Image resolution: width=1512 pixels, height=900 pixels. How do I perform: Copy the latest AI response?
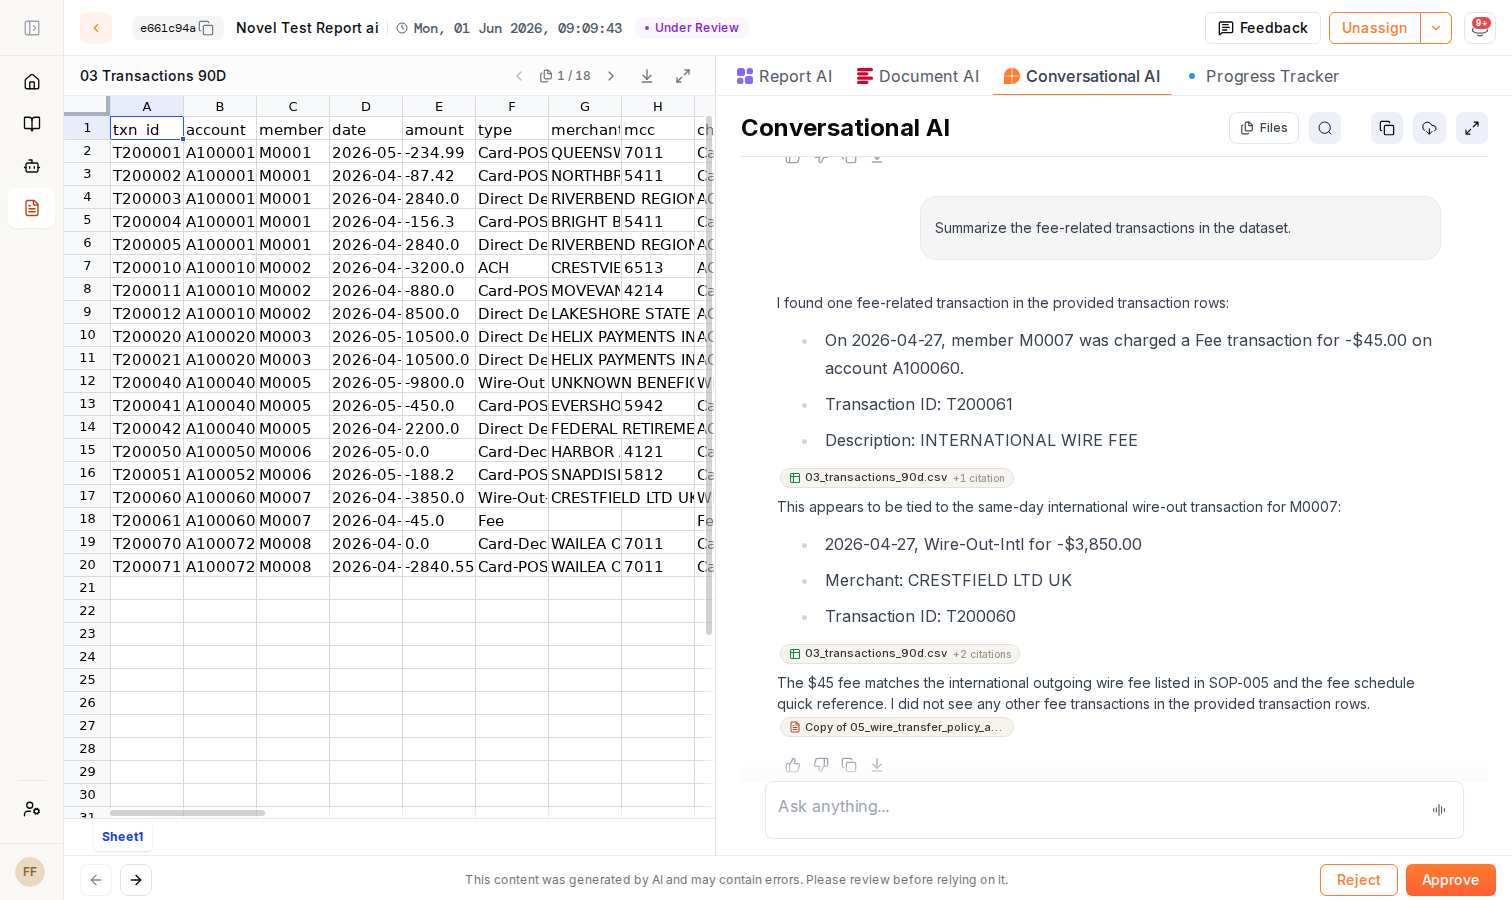[849, 765]
